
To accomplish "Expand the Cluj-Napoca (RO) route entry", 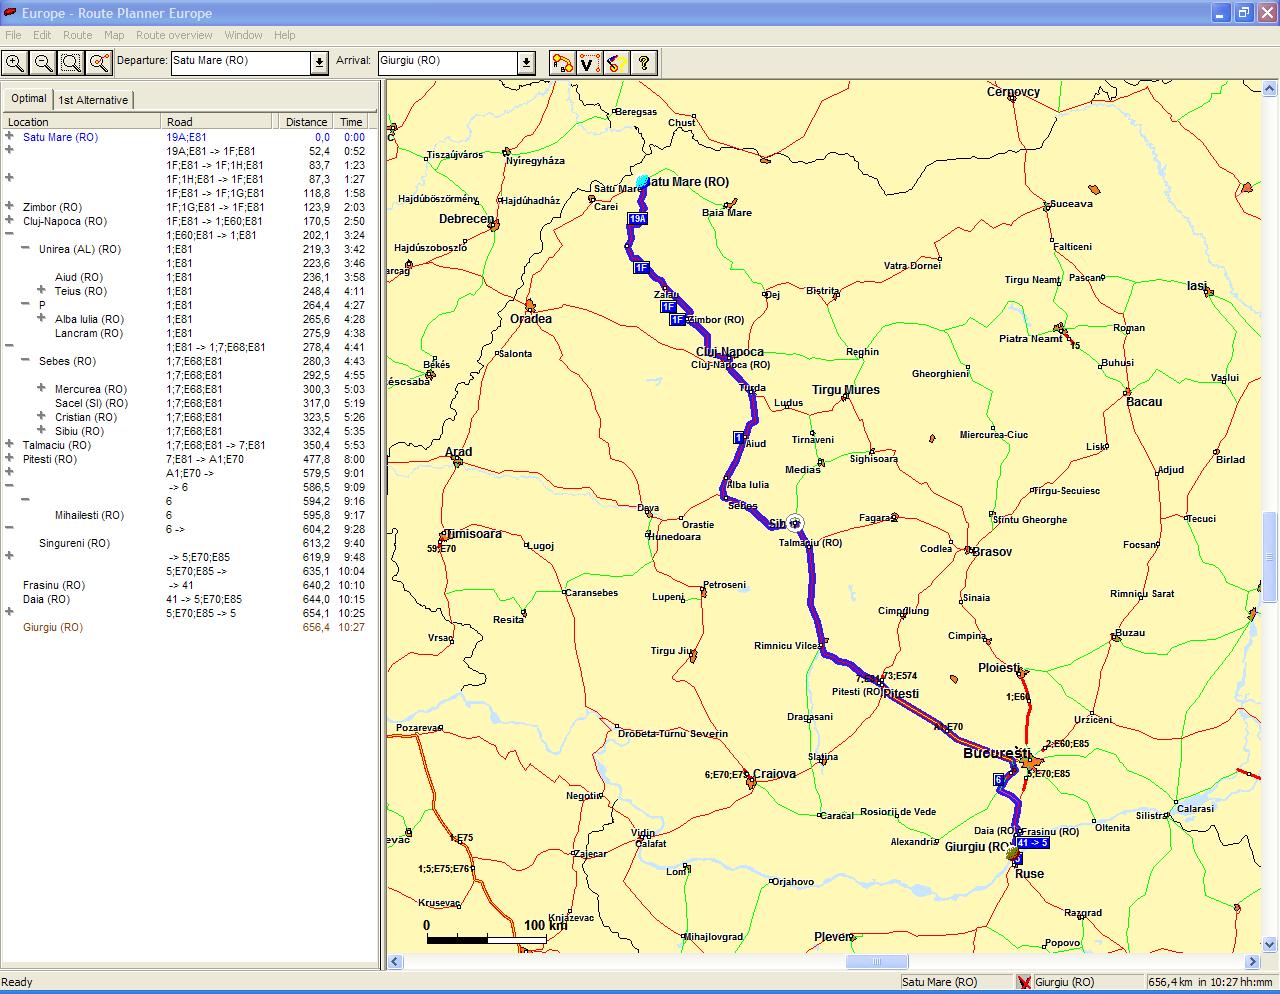I will (x=9, y=221).
